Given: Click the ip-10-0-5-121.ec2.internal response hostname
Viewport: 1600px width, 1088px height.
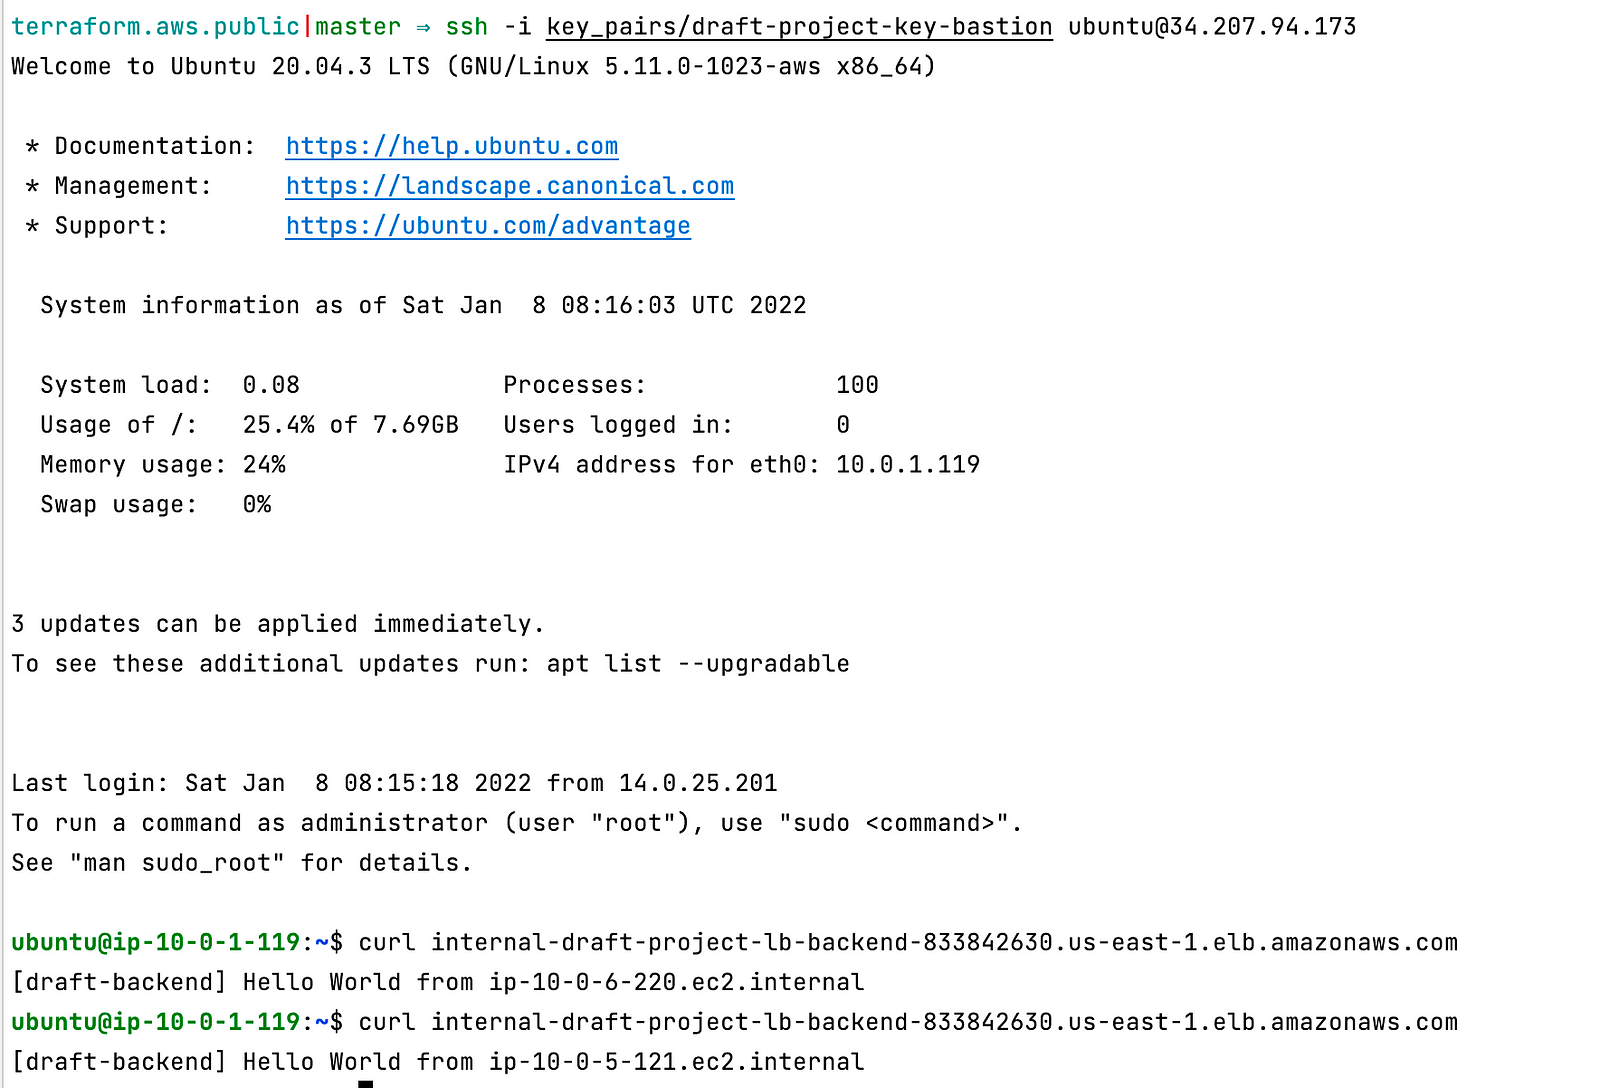Looking at the screenshot, I should click(676, 1062).
